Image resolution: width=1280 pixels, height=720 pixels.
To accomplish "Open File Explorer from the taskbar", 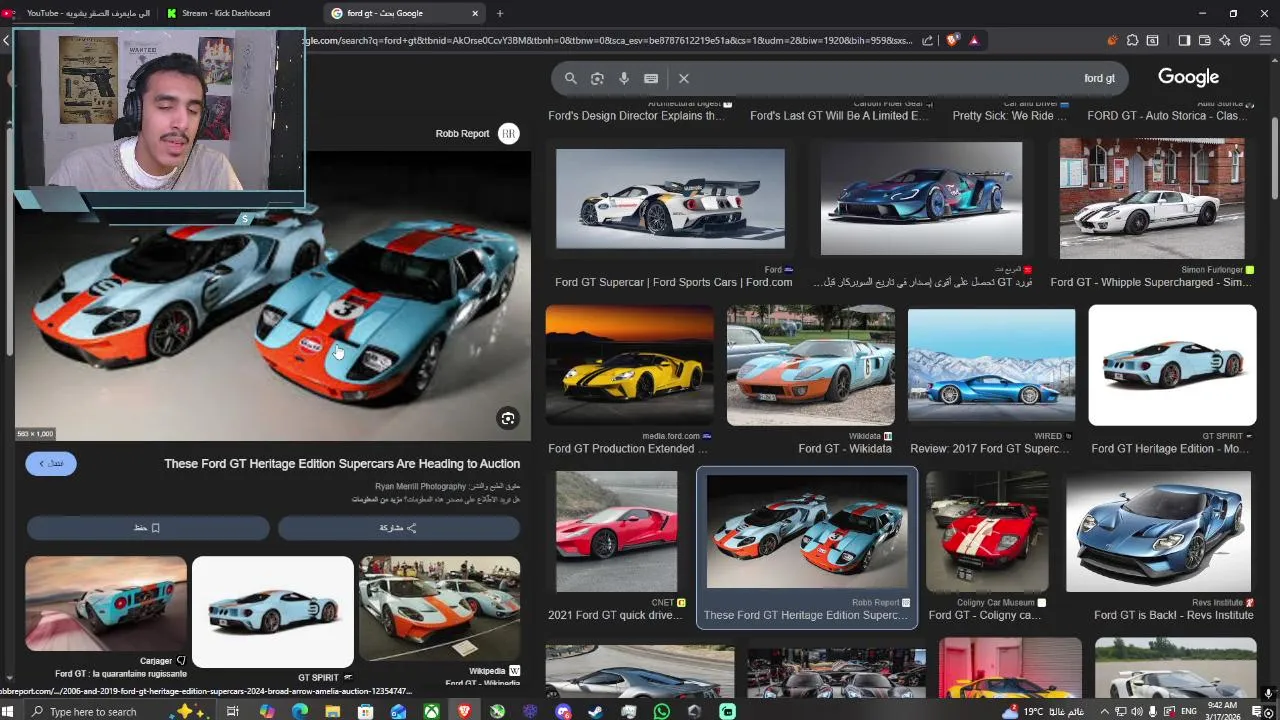I will coord(332,712).
